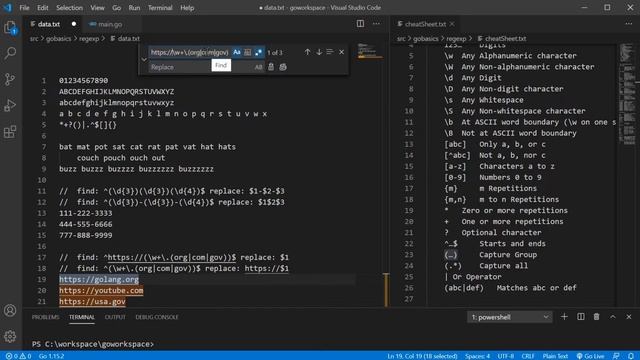Close the Find widget

[342, 52]
